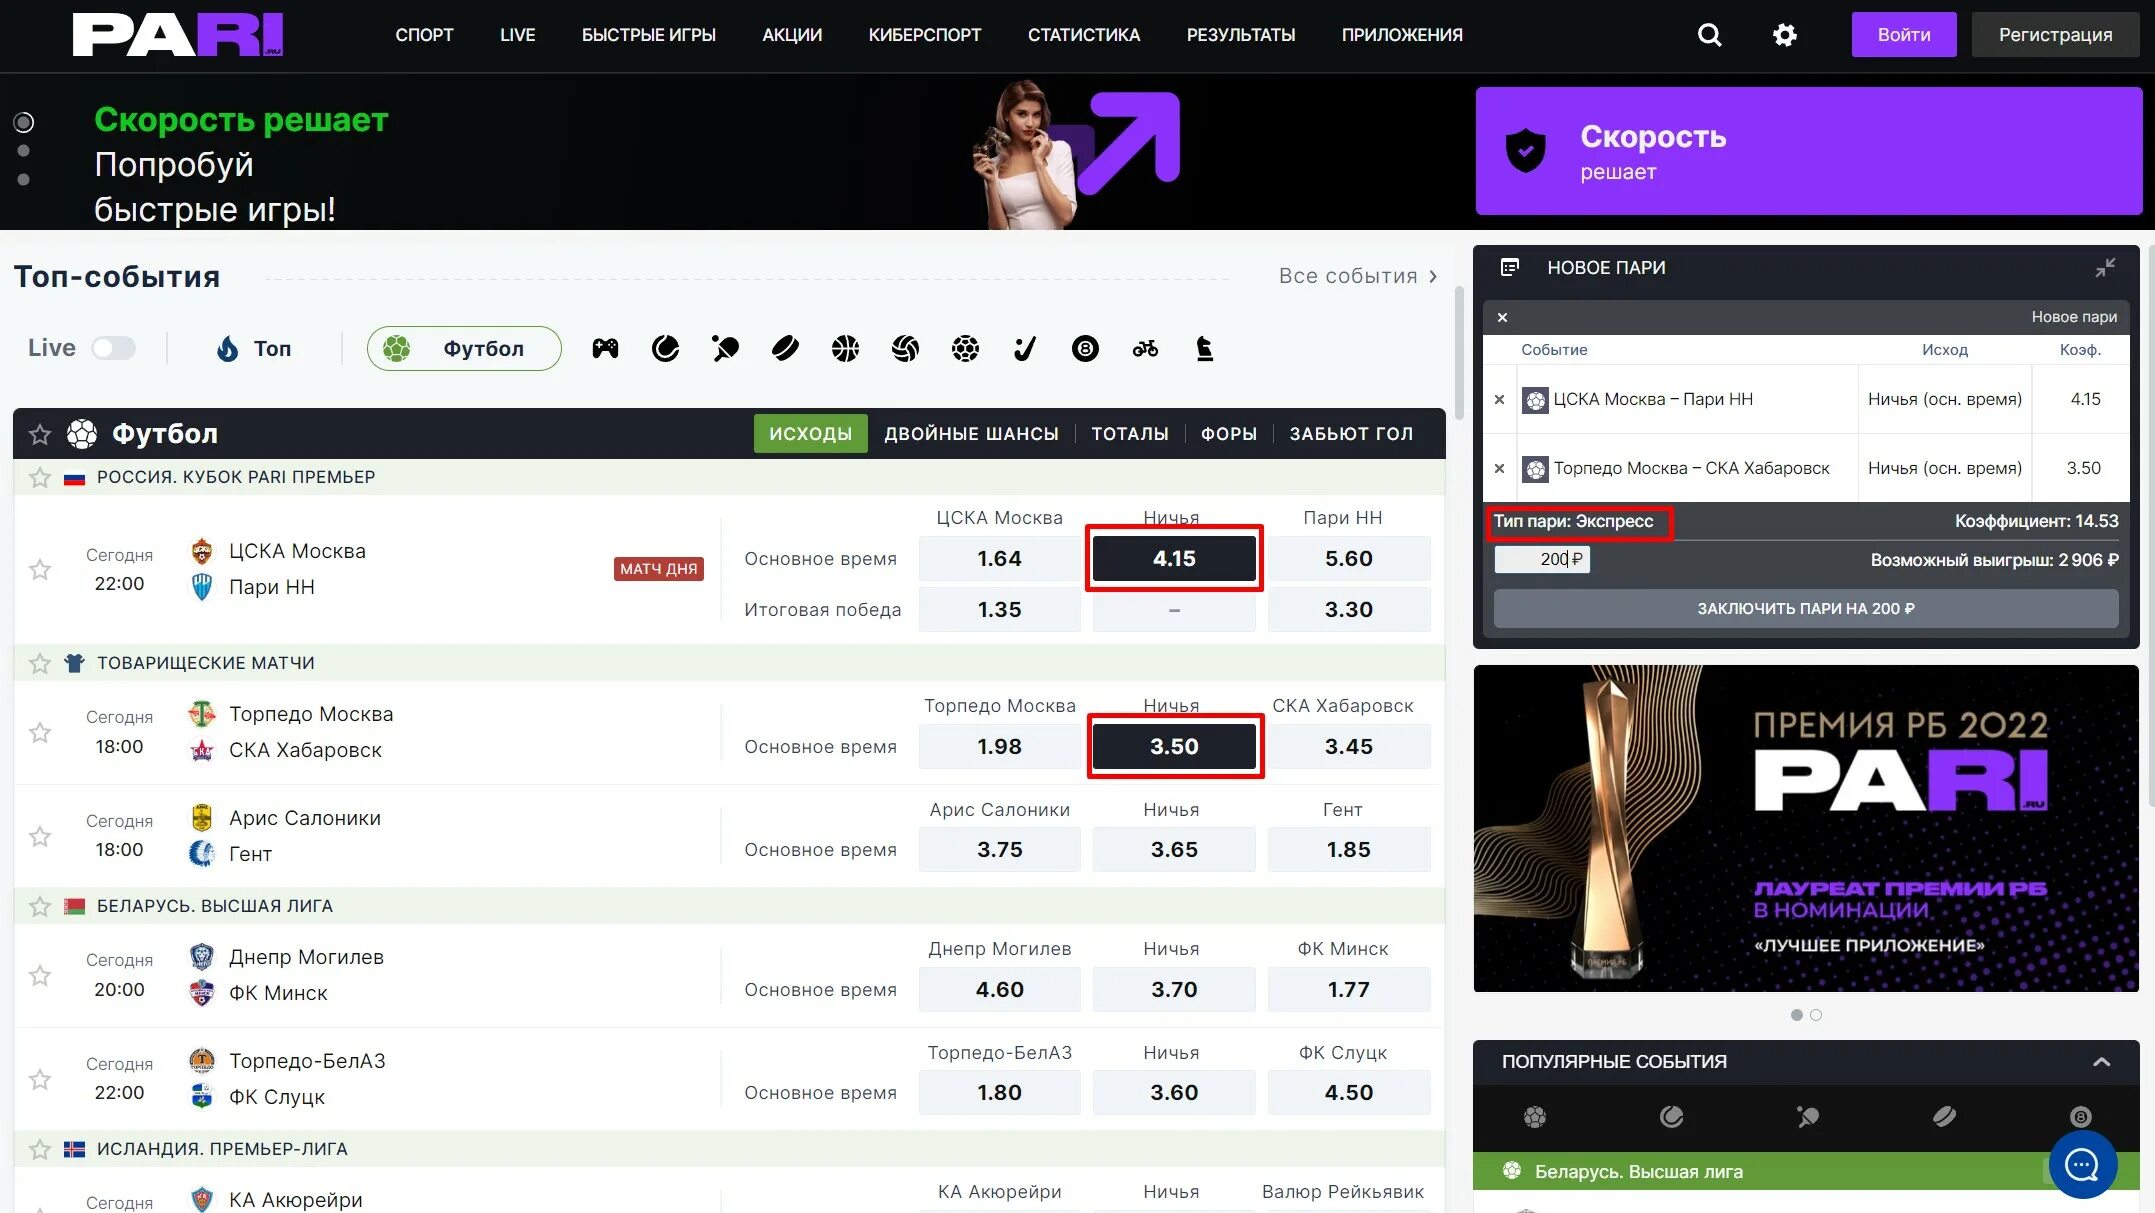The height and width of the screenshot is (1213, 2155).
Task: Click the search magnifier icon
Action: pyautogui.click(x=1709, y=34)
